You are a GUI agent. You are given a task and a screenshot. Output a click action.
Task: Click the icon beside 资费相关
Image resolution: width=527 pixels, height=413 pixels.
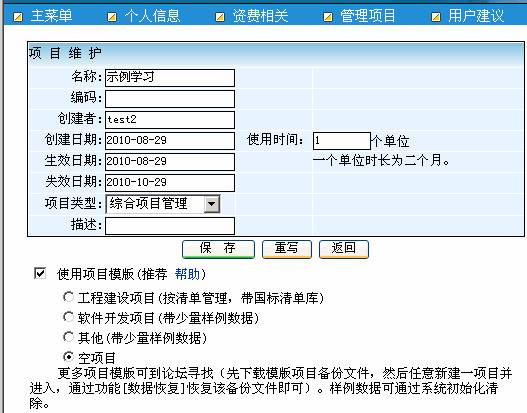click(x=220, y=17)
